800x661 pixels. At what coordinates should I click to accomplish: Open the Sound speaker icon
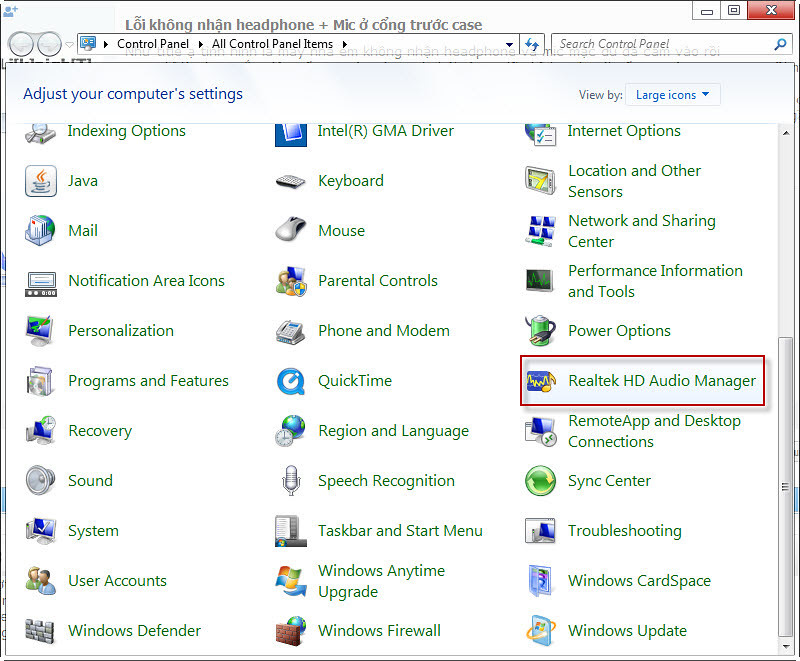(40, 480)
